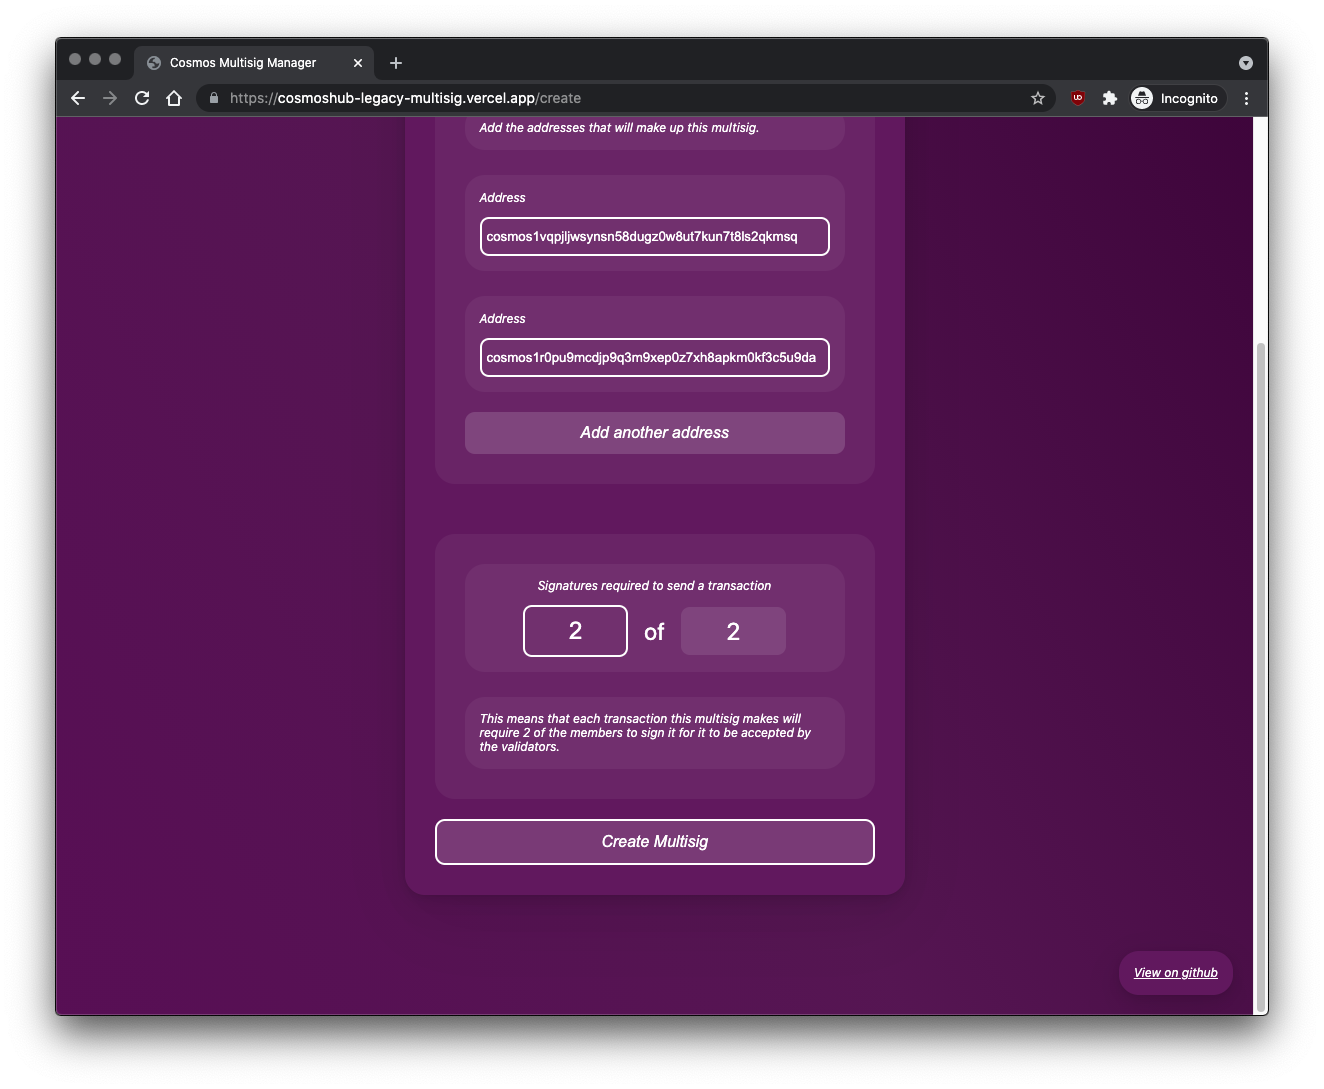Open the browser home page
Image resolution: width=1324 pixels, height=1089 pixels.
pos(174,98)
